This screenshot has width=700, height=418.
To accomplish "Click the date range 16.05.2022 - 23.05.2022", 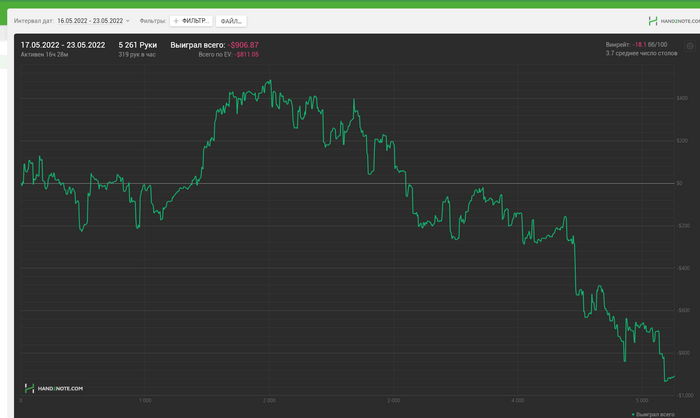I will click(x=90, y=20).
